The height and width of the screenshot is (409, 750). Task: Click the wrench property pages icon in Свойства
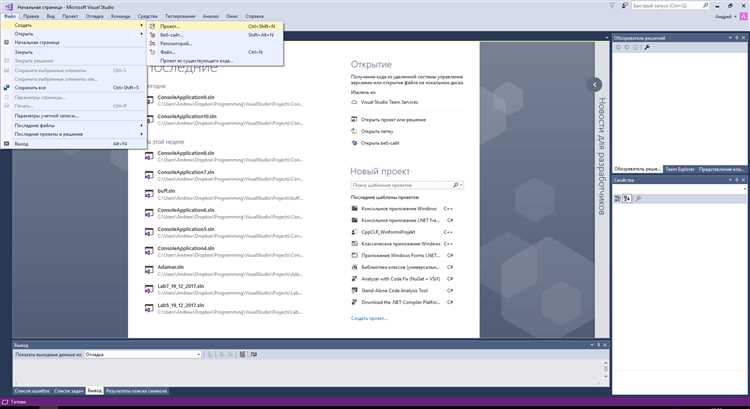coord(638,199)
